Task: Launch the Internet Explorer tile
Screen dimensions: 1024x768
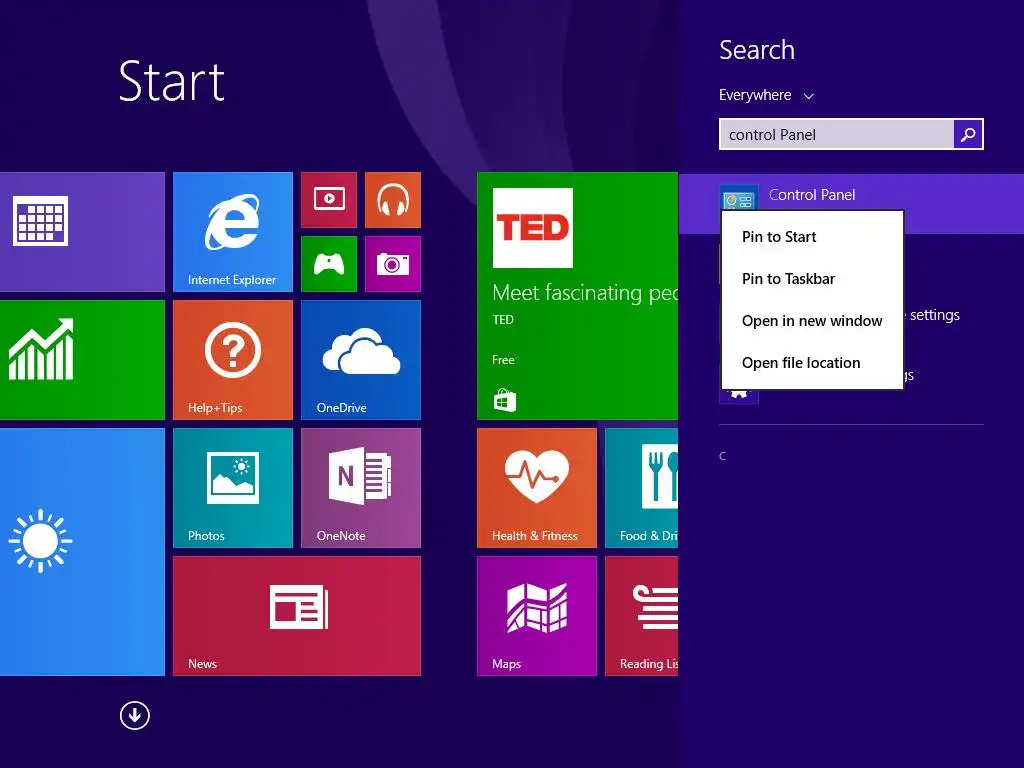Action: [x=232, y=232]
